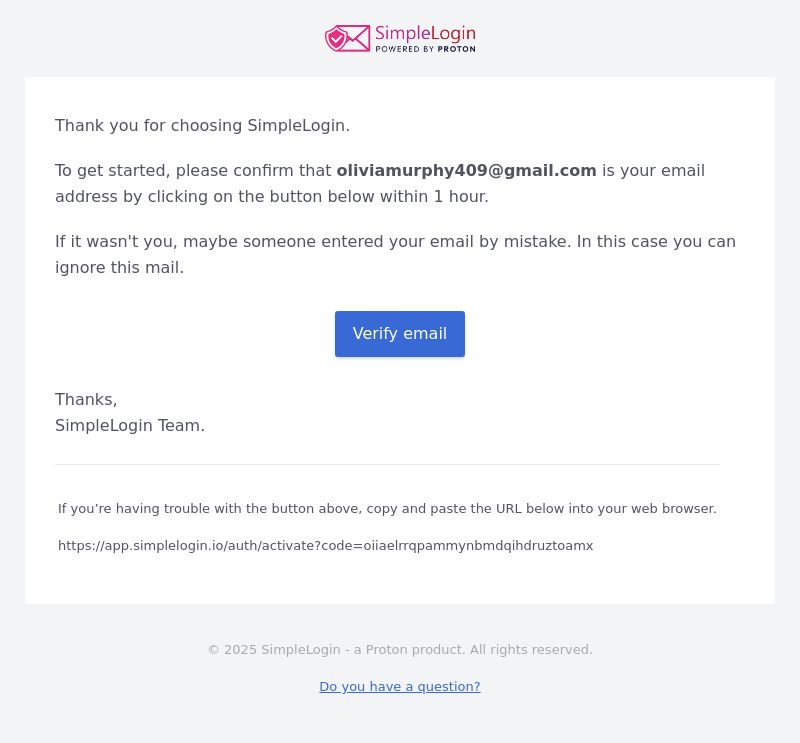This screenshot has height=743, width=800.
Task: Click the activation code at the URL end
Action: point(478,546)
